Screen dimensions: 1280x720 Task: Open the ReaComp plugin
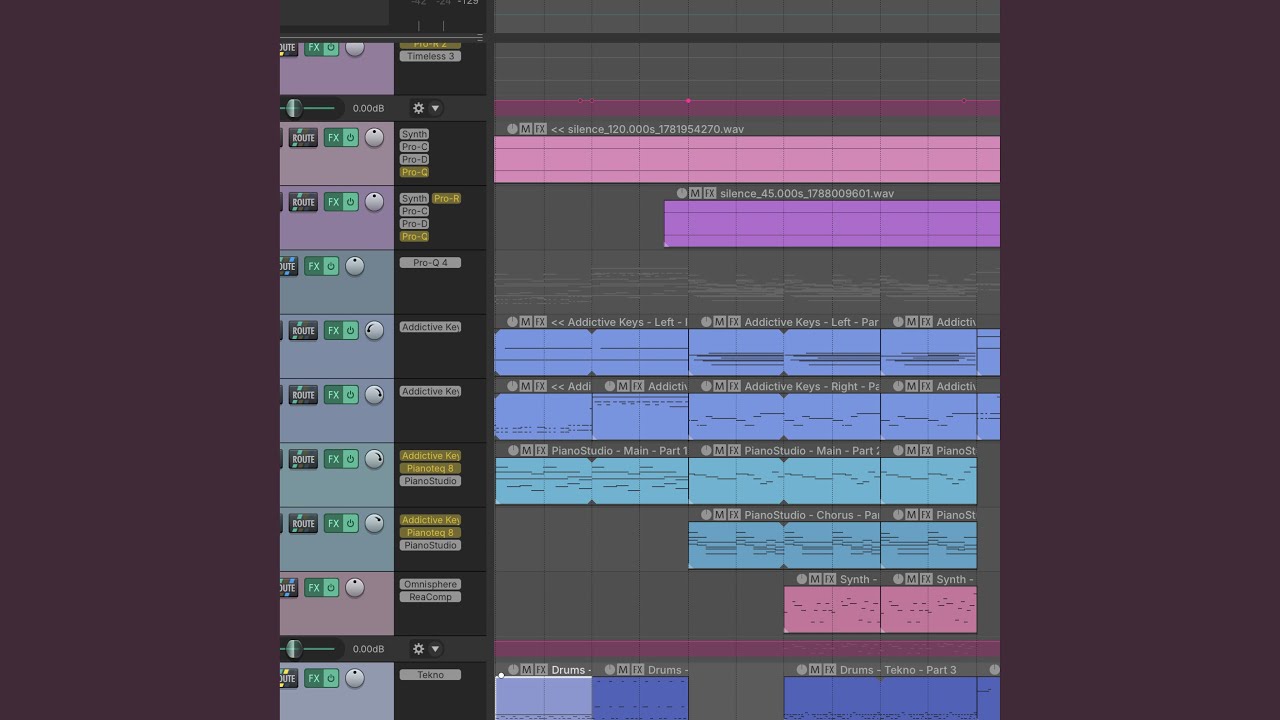point(430,597)
